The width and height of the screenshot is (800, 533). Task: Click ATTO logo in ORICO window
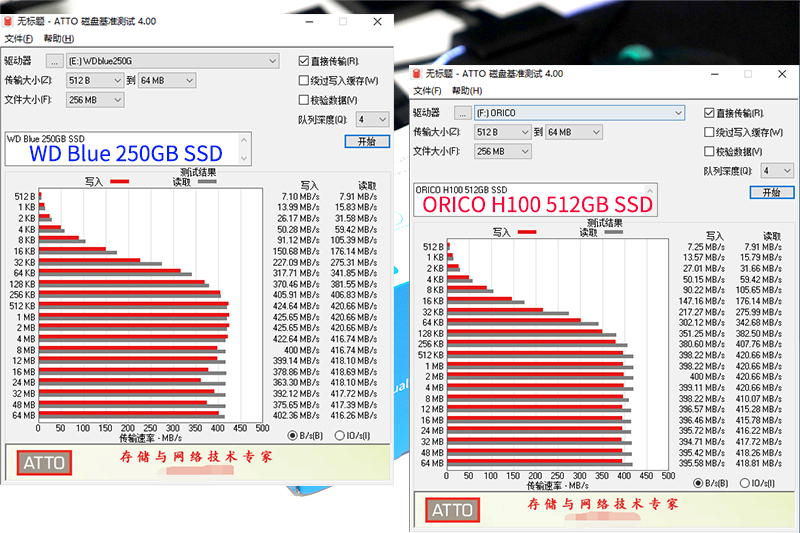pos(453,510)
